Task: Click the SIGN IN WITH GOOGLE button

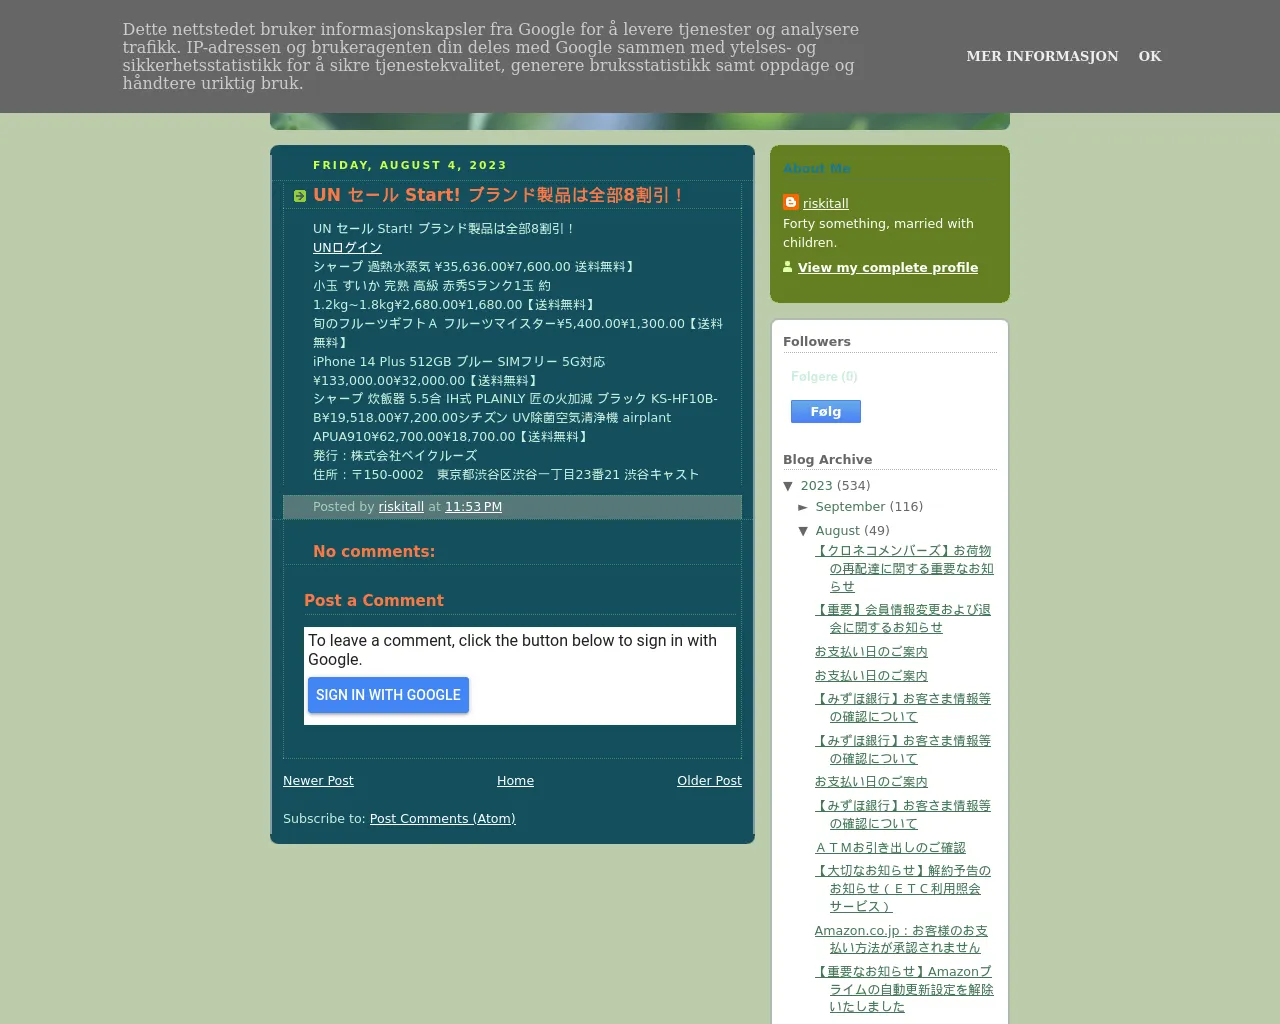Action: pos(388,695)
